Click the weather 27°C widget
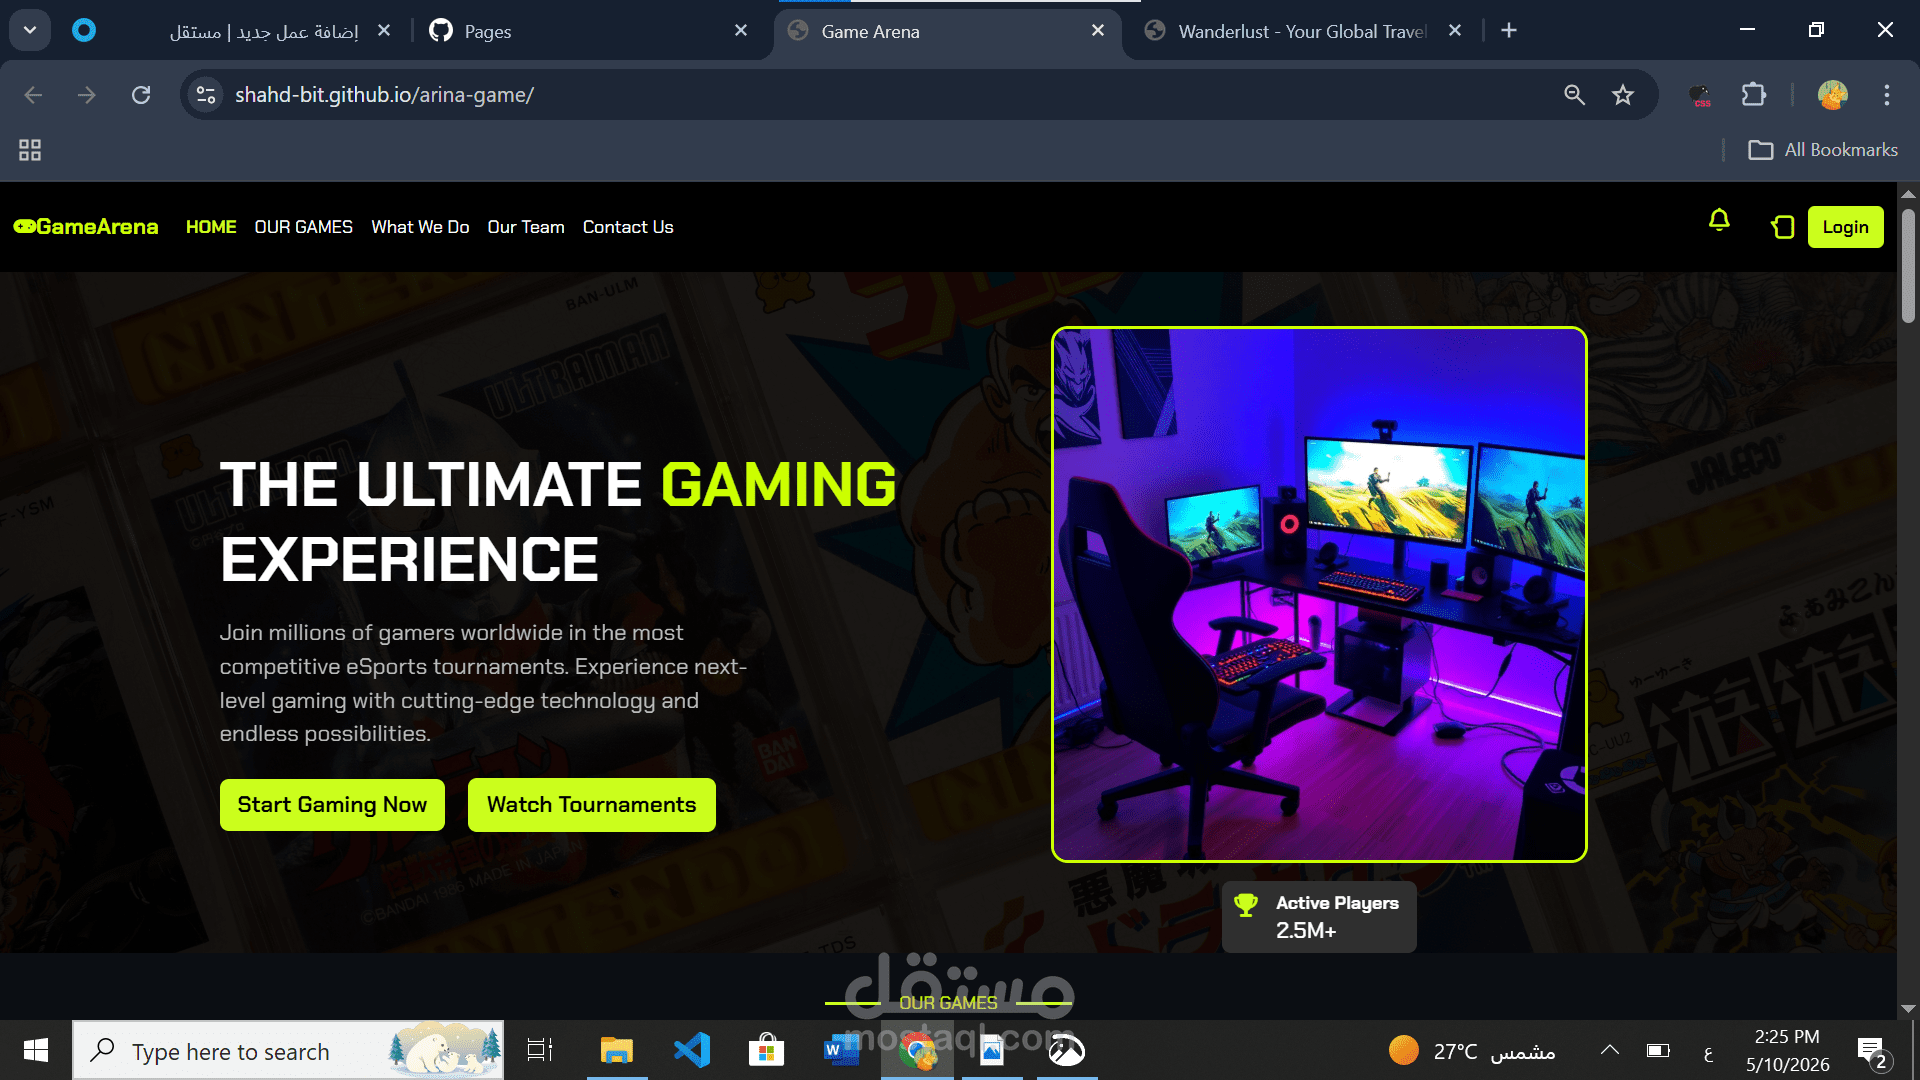The image size is (1920, 1080). click(x=1472, y=1051)
